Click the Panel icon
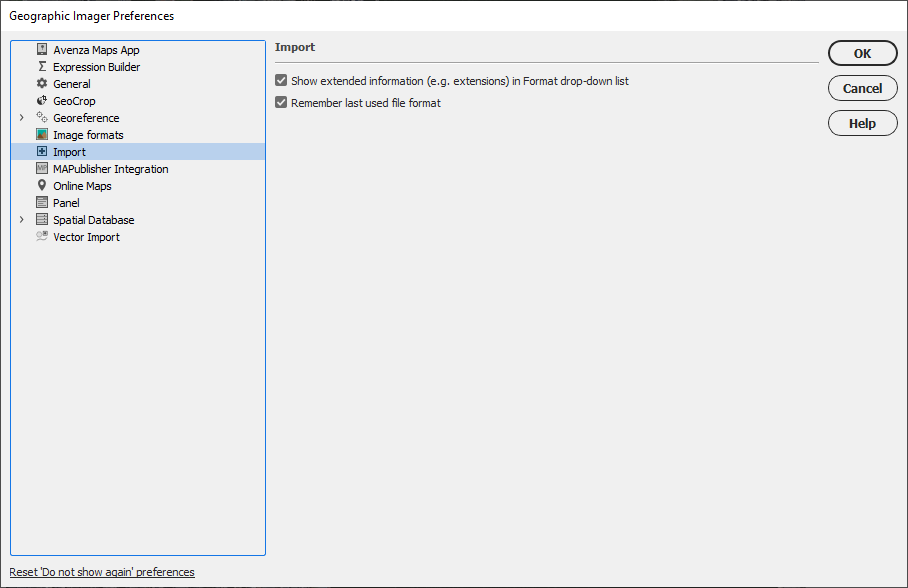The height and width of the screenshot is (588, 908). (42, 202)
